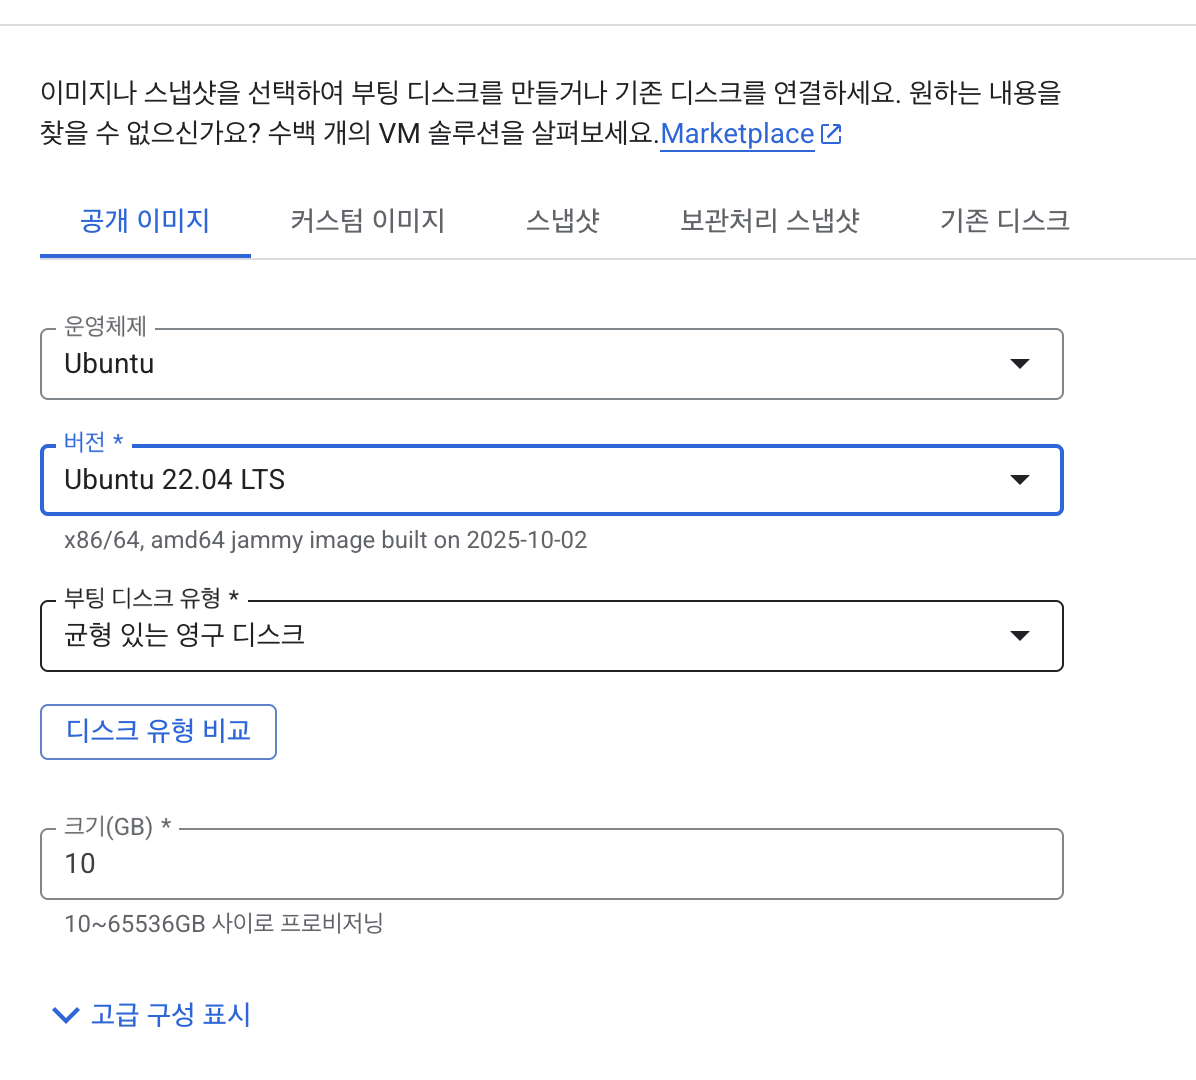
Task: Select the 스냅샷 tab
Action: pyautogui.click(x=562, y=221)
